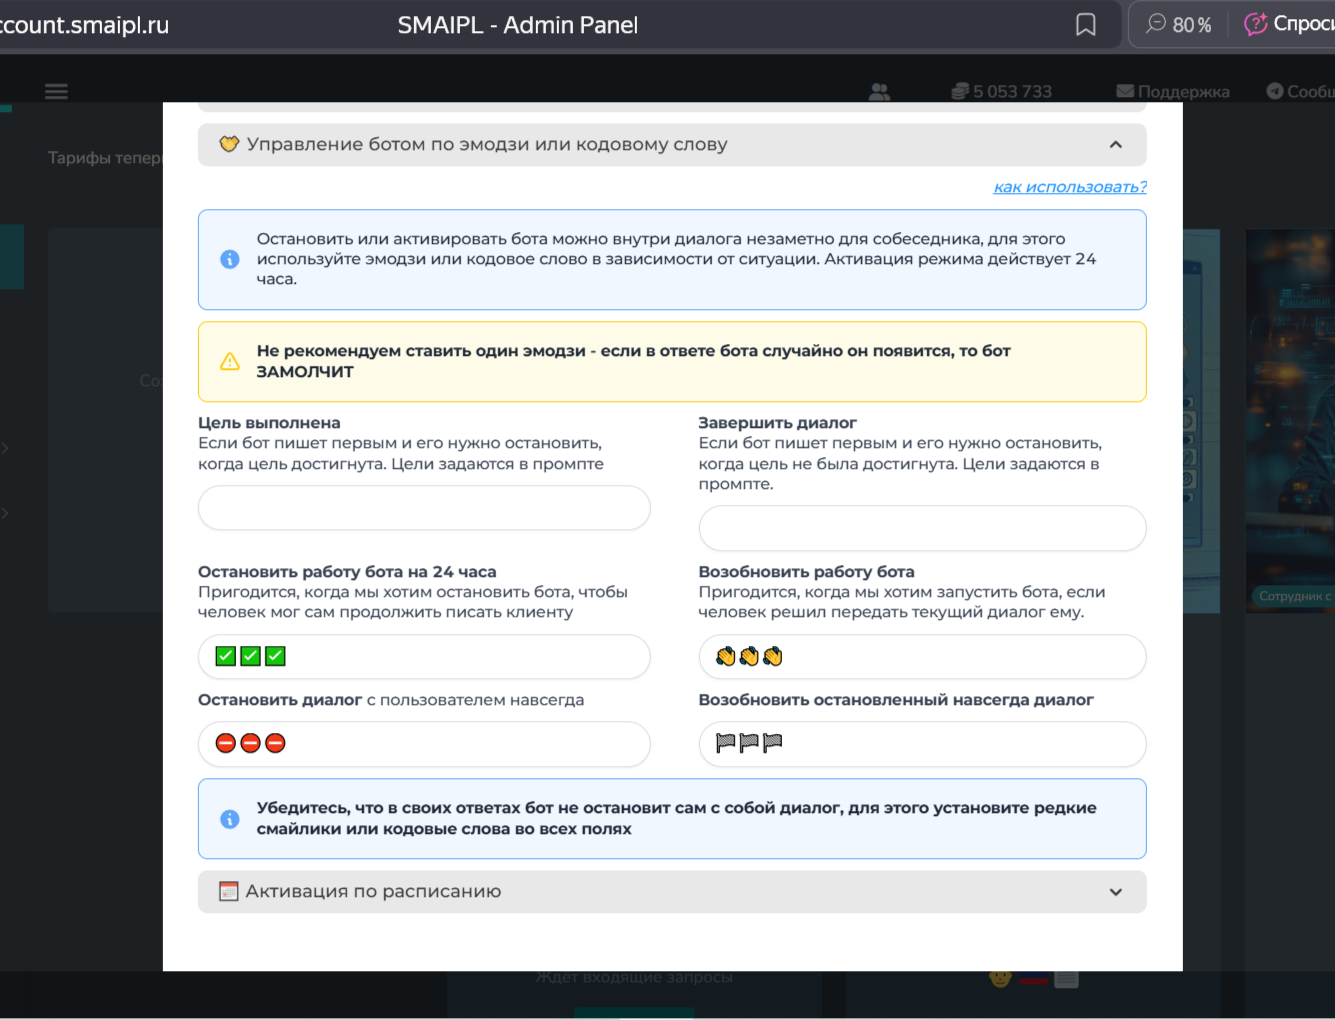Open the hamburger menu in admin panel
This screenshot has height=1020, width=1335.
pos(57,91)
